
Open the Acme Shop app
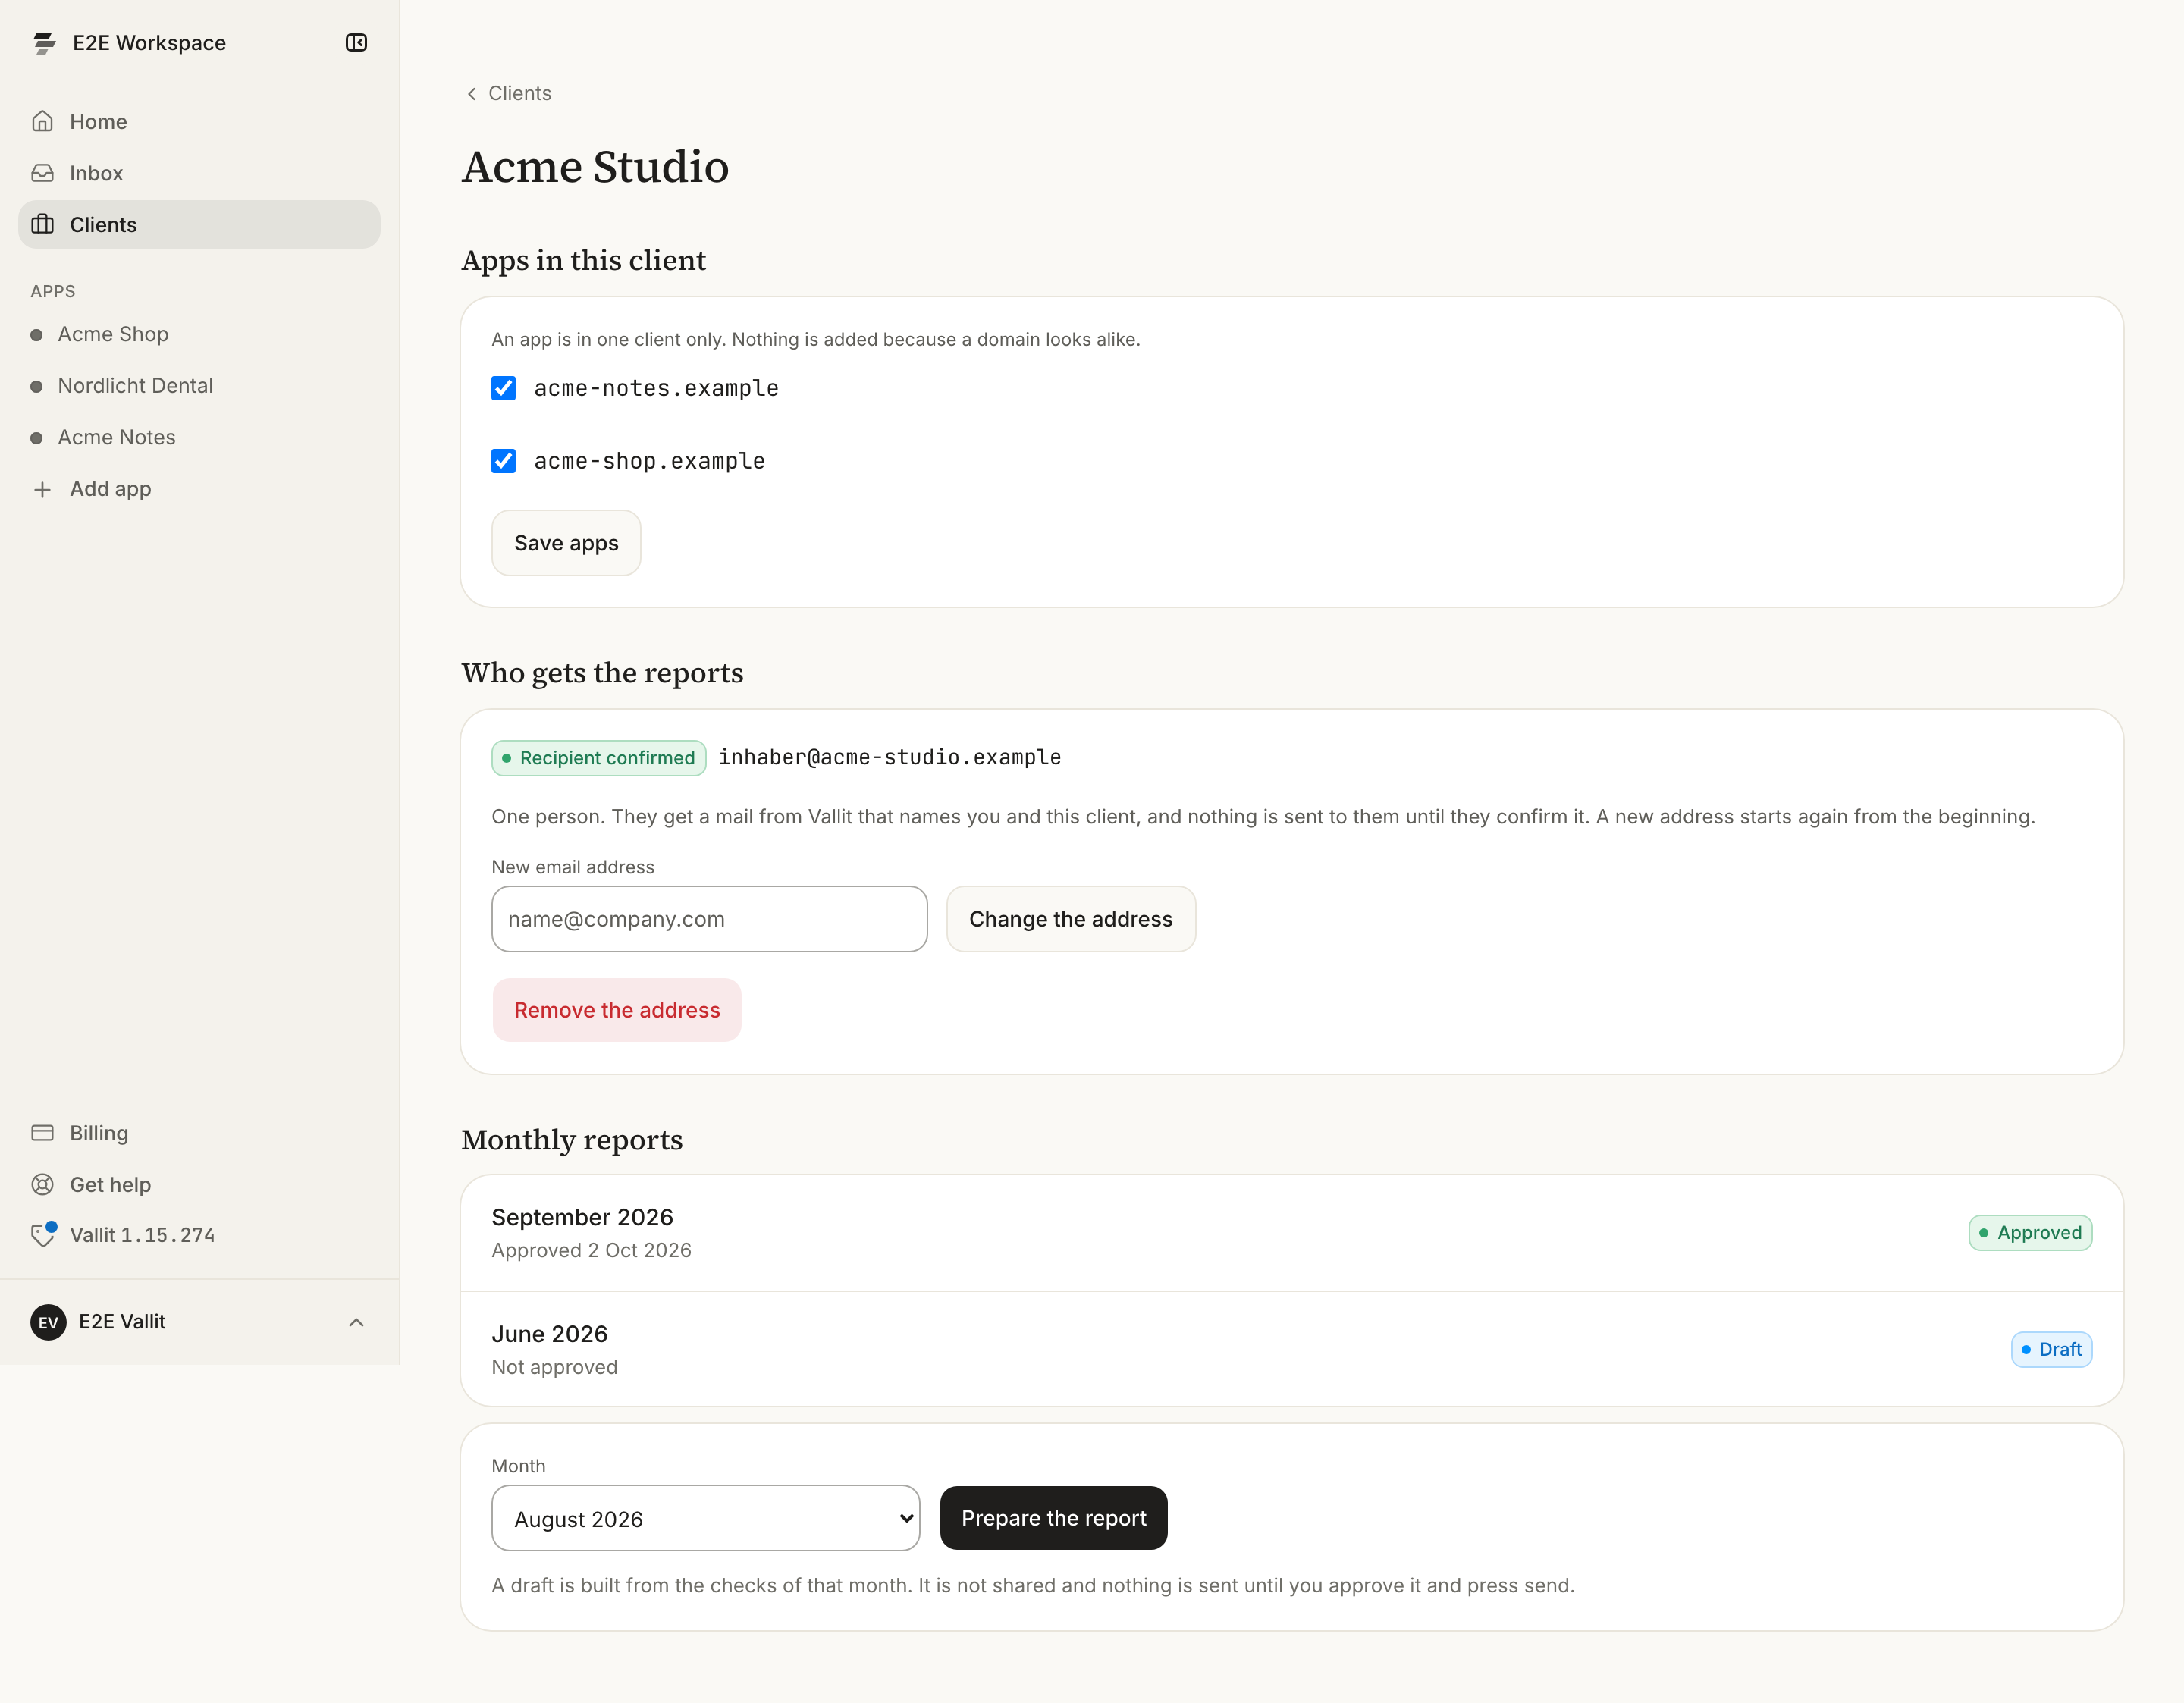click(x=199, y=334)
